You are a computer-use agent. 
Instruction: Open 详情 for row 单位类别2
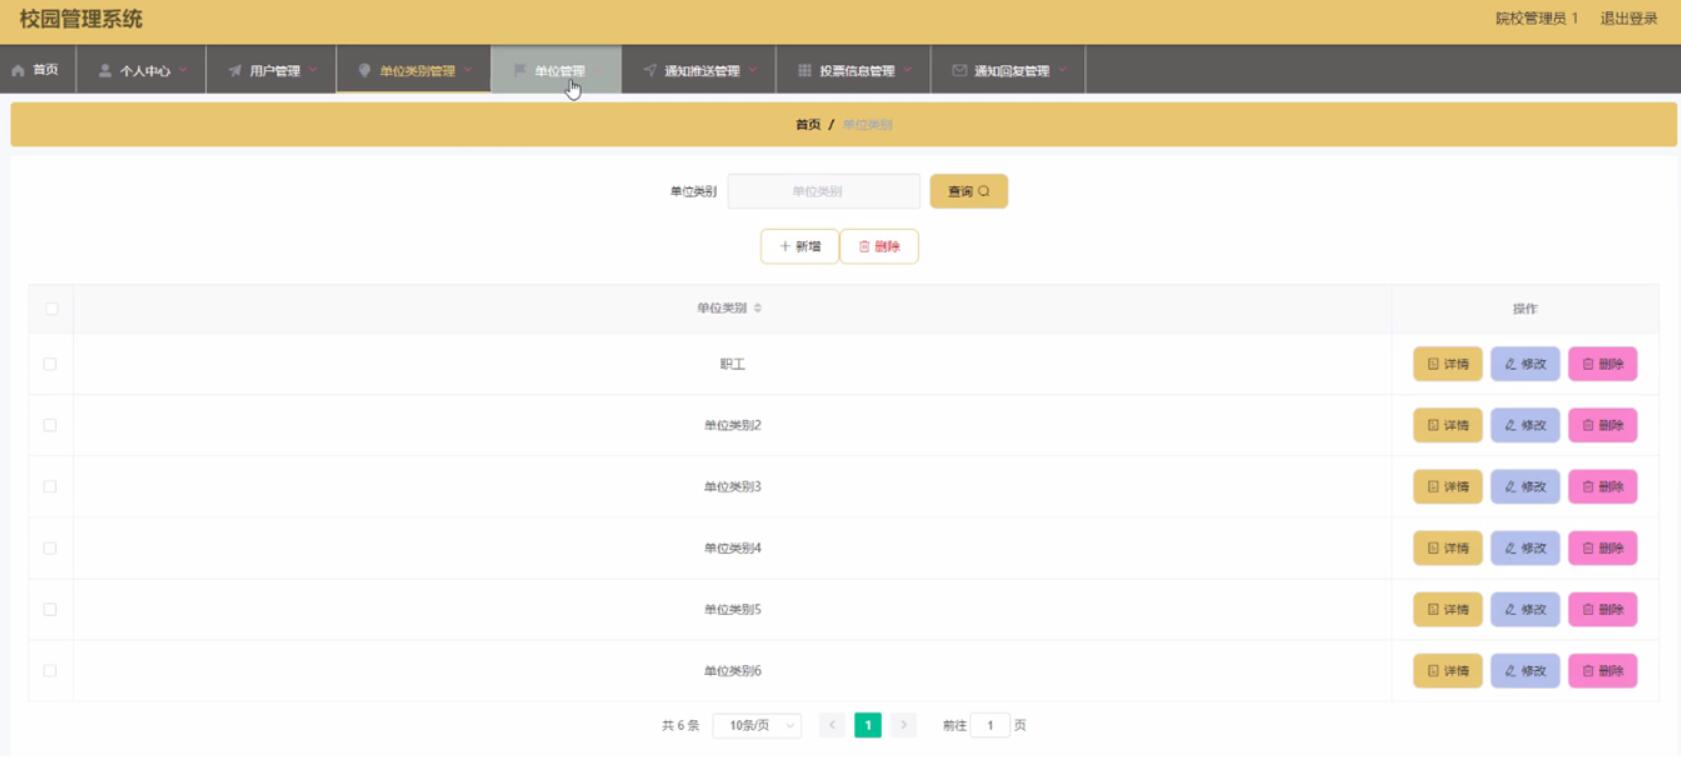click(1448, 425)
